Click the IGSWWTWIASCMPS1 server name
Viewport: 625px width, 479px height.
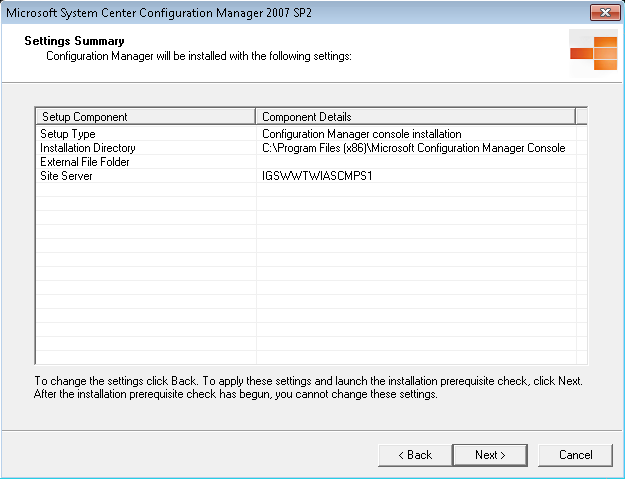tap(317, 176)
